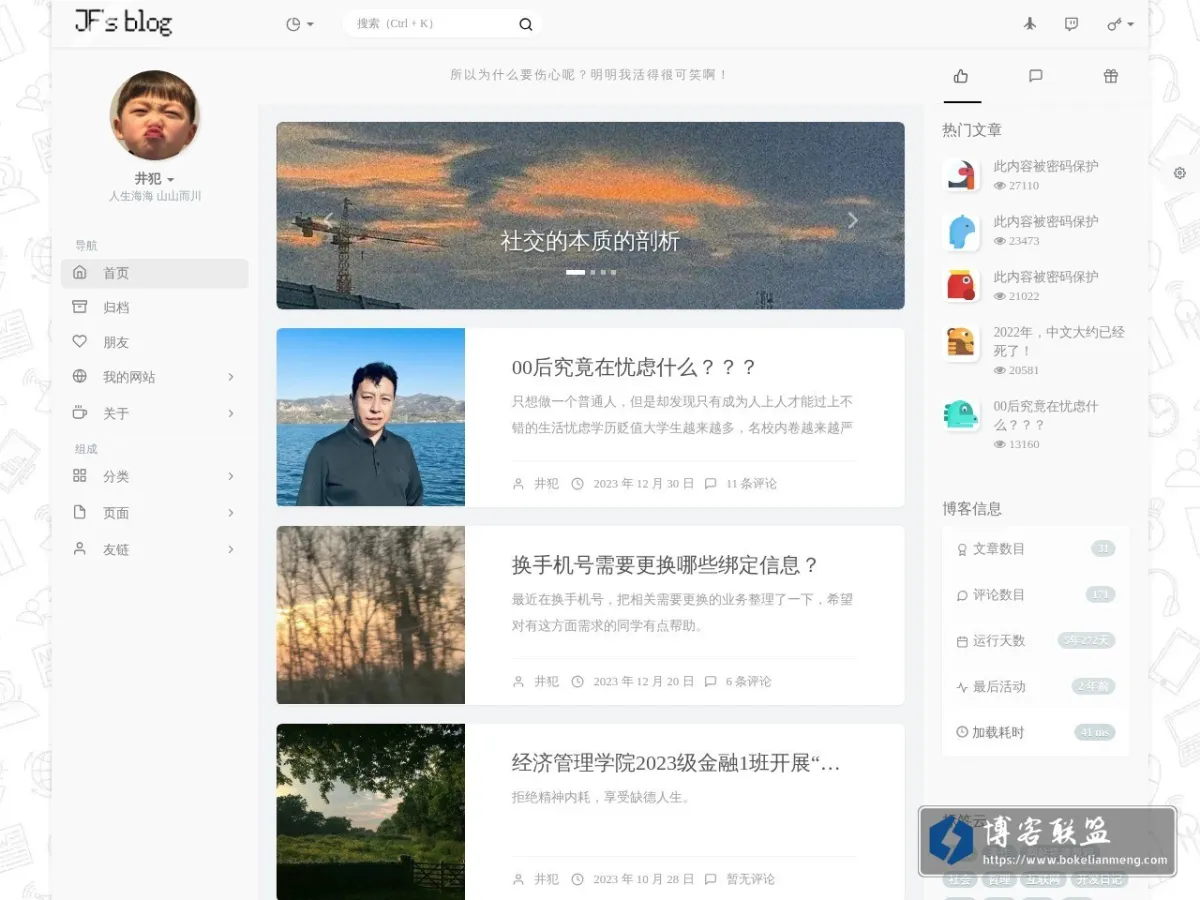Click the profile avatar photo
This screenshot has height=900, width=1200.
click(155, 115)
